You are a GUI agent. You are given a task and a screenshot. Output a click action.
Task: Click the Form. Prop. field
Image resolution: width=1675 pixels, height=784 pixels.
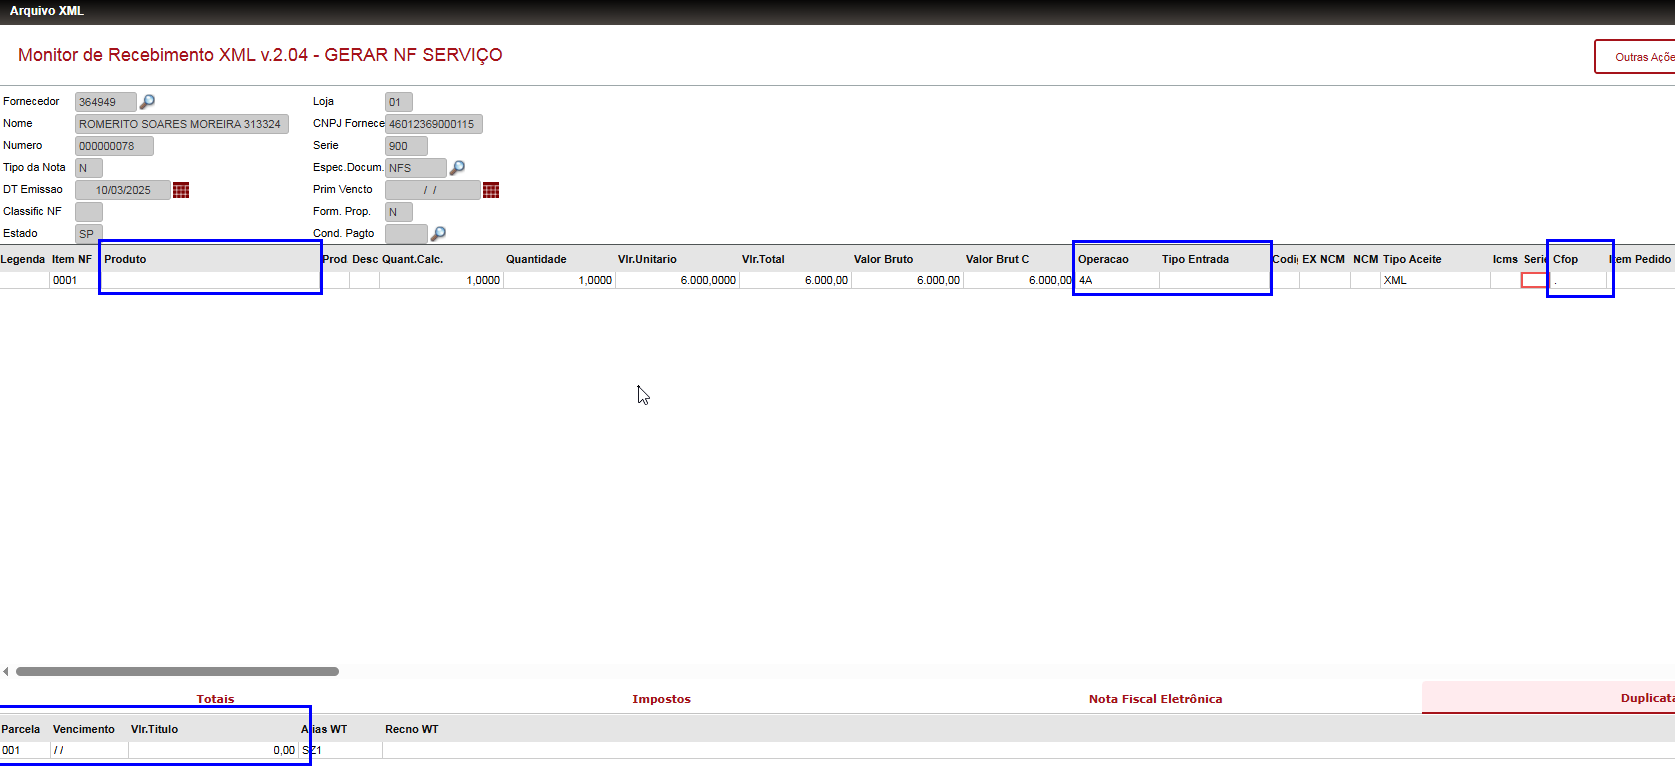tap(399, 212)
